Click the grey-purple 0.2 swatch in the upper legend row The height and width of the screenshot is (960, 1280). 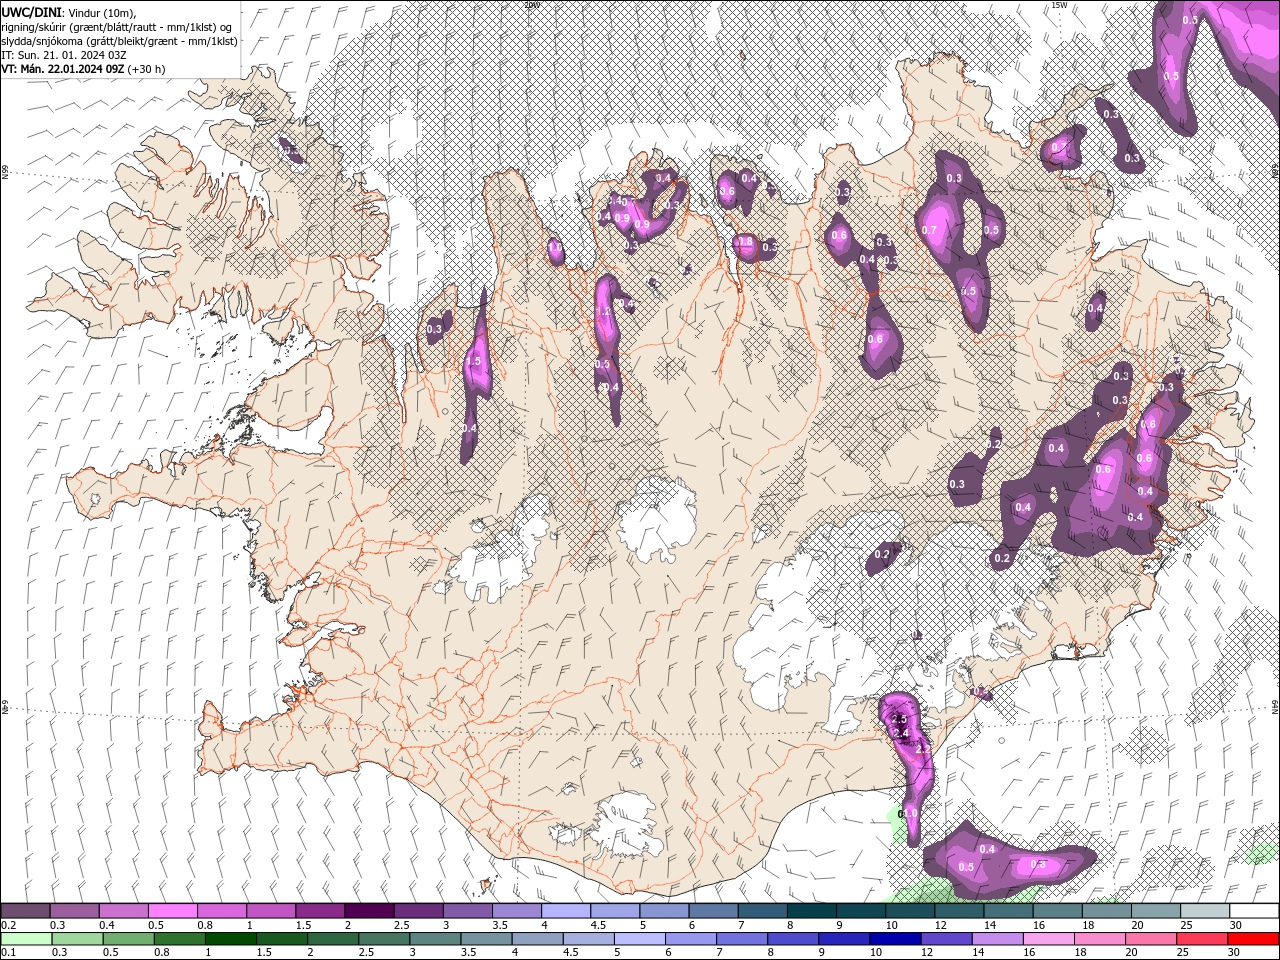(x=25, y=911)
